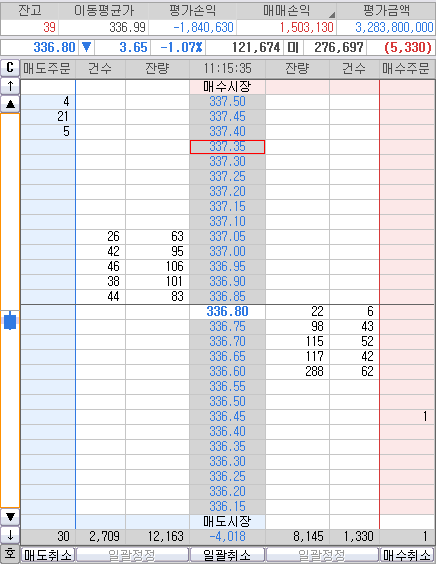This screenshot has width=436, height=564.
Task: Click price 336.20 in the ladder
Action: click(227, 491)
